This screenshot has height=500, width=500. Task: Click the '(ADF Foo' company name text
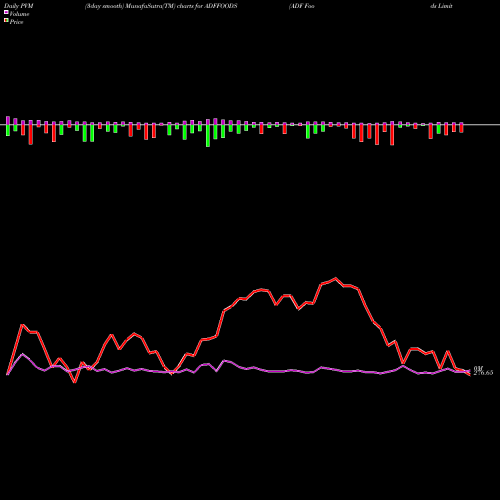[302, 6]
